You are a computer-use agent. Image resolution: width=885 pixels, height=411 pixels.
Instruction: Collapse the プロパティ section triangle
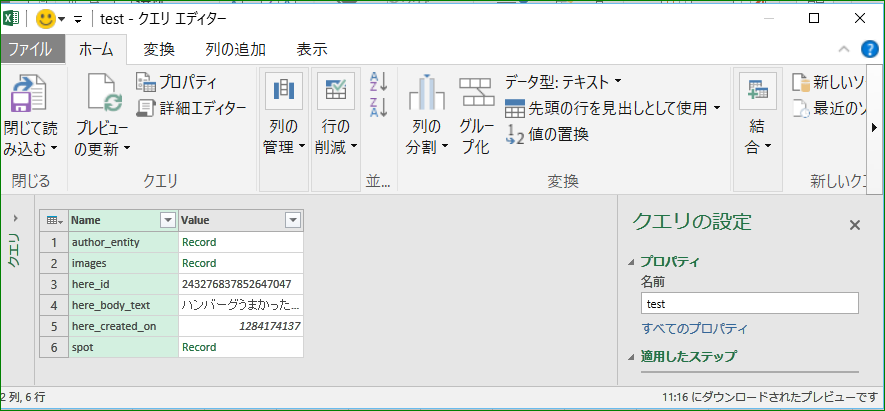pyautogui.click(x=631, y=263)
